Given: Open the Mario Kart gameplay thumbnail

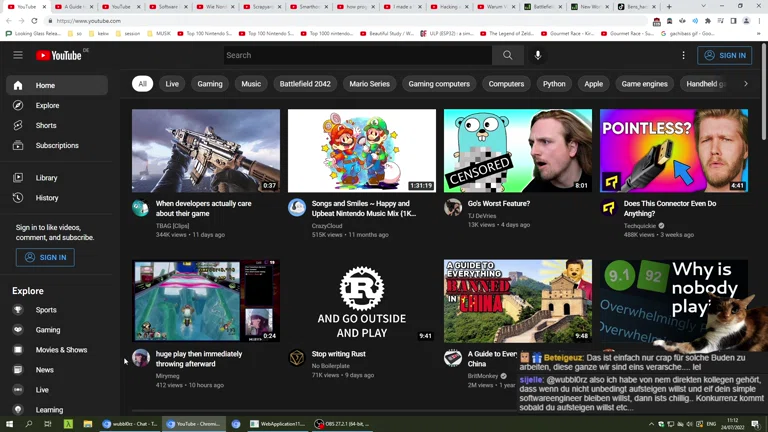Looking at the screenshot, I should coord(206,301).
